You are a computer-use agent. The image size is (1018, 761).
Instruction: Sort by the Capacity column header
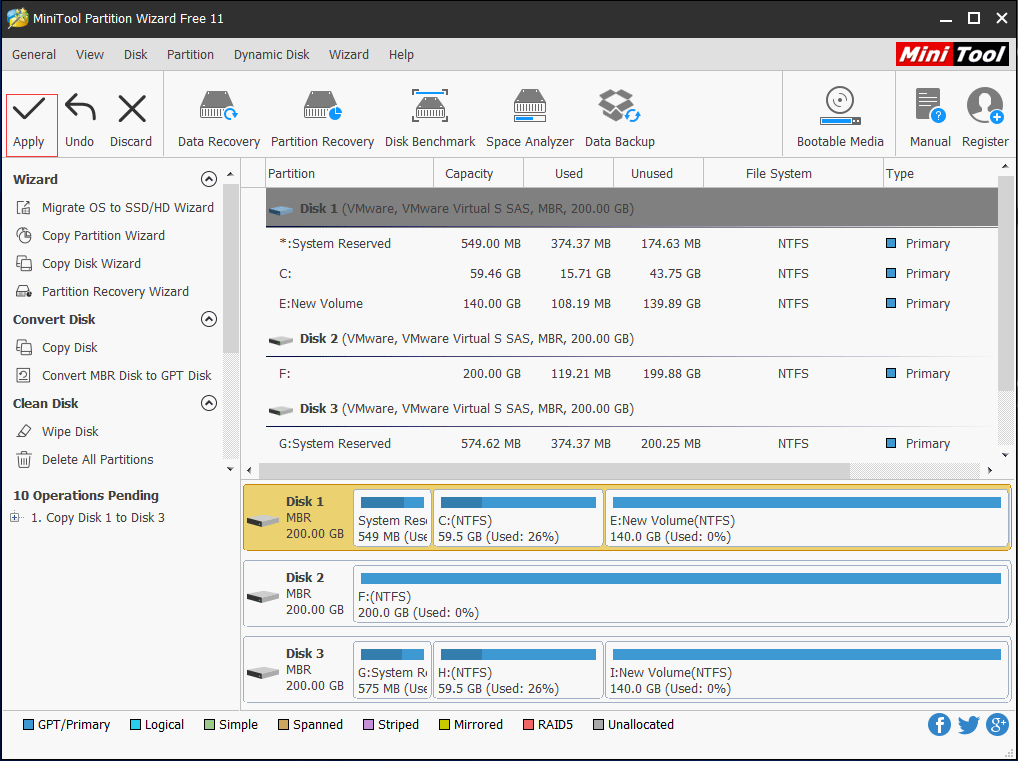coord(478,173)
